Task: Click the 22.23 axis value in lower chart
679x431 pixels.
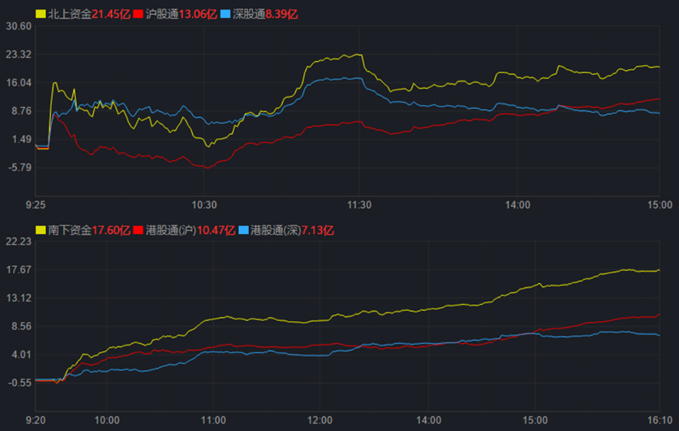Action: pyautogui.click(x=18, y=242)
